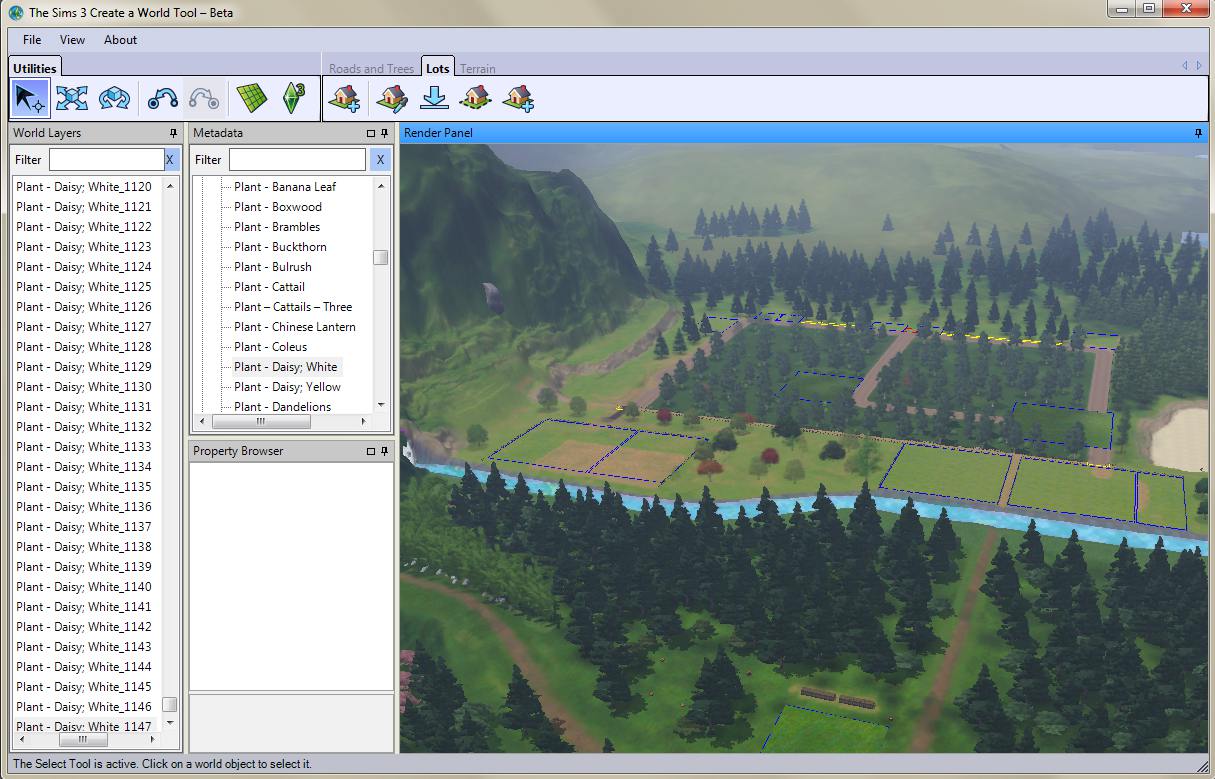
Task: Pin the World Layers panel
Action: coord(174,133)
